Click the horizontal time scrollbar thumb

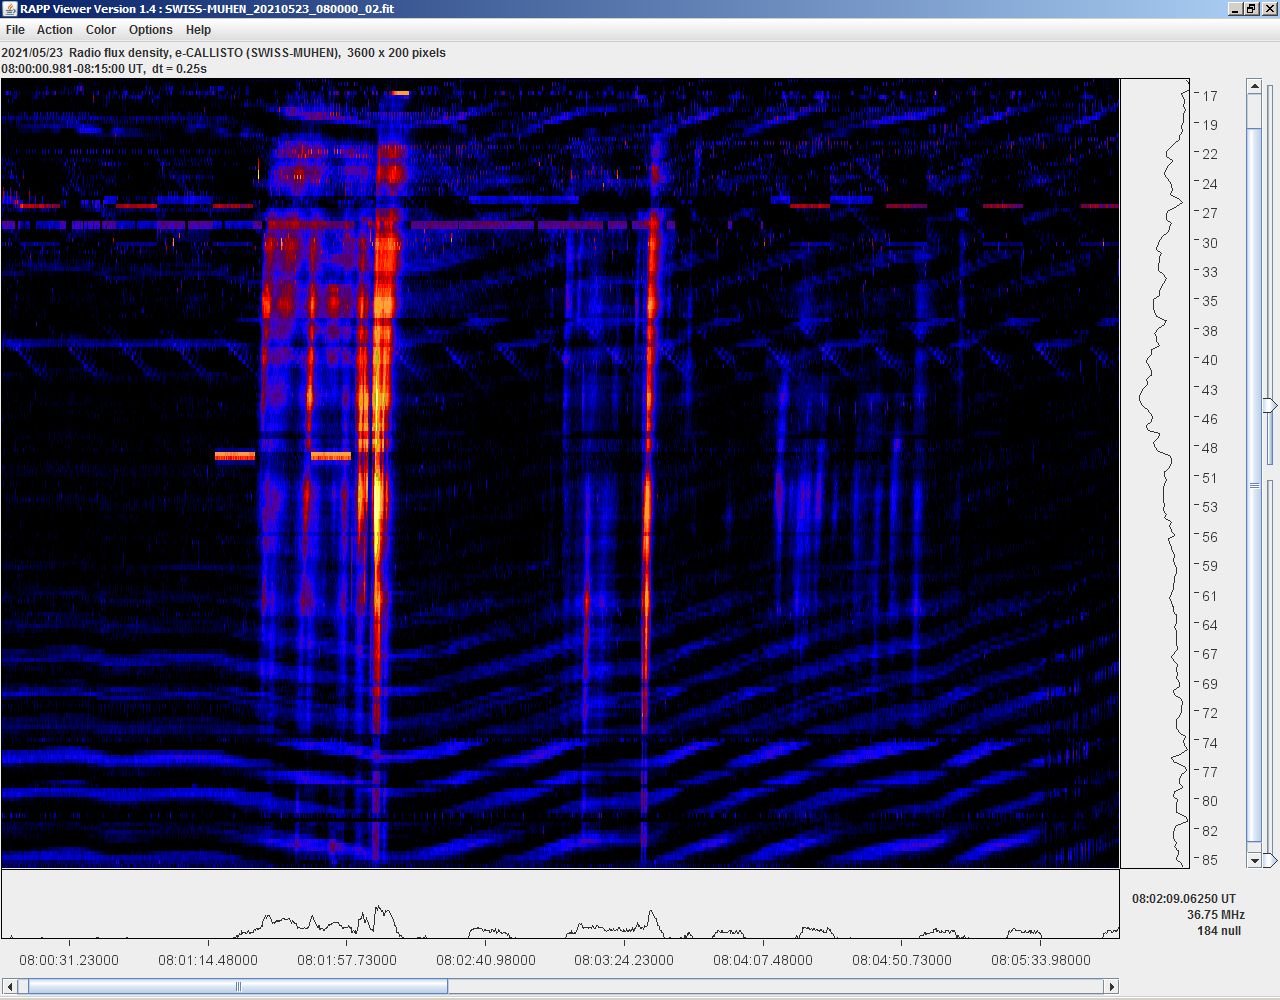pyautogui.click(x=238, y=986)
